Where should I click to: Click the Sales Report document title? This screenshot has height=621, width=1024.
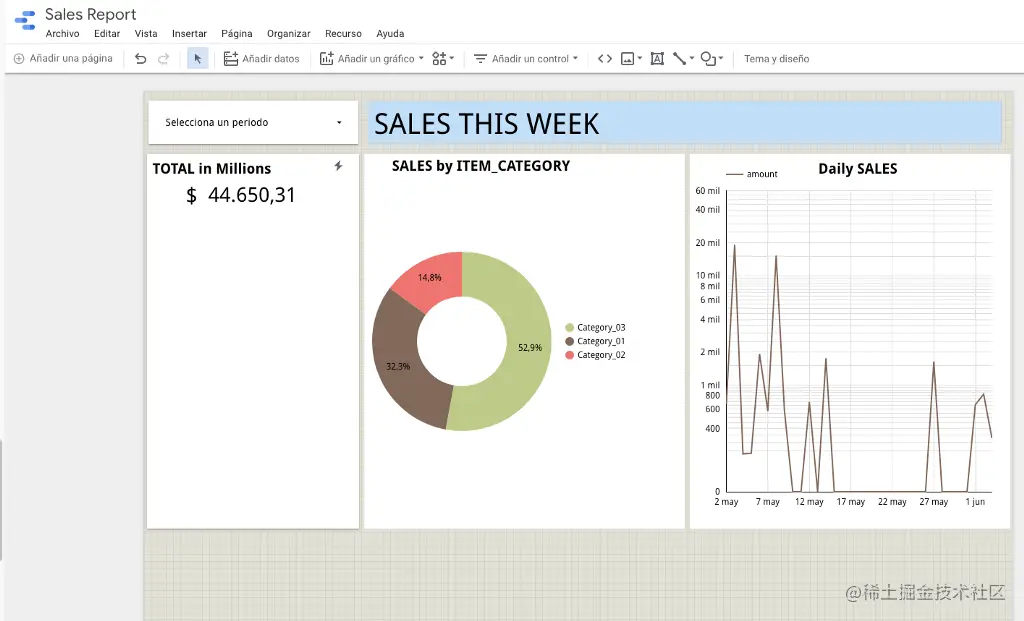click(90, 14)
